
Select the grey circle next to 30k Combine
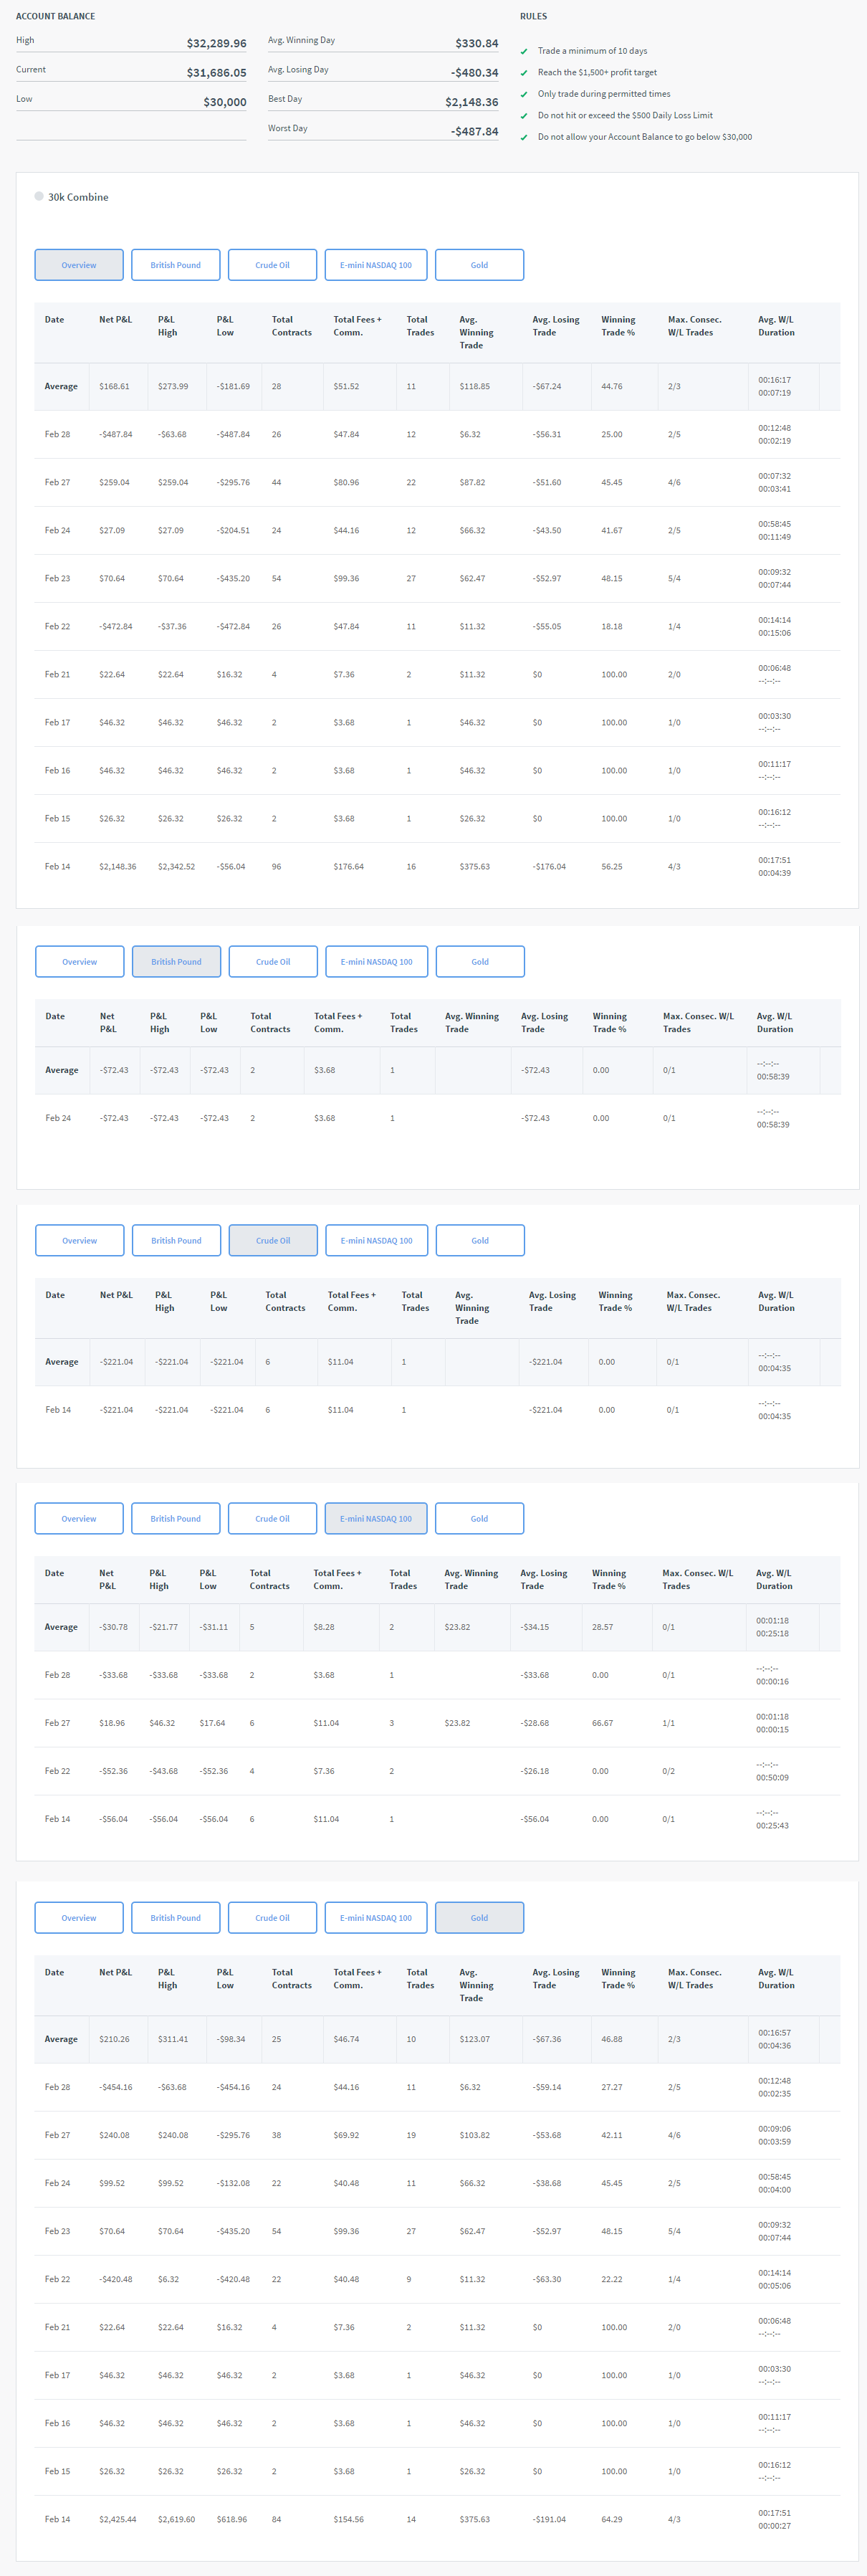pyautogui.click(x=39, y=197)
